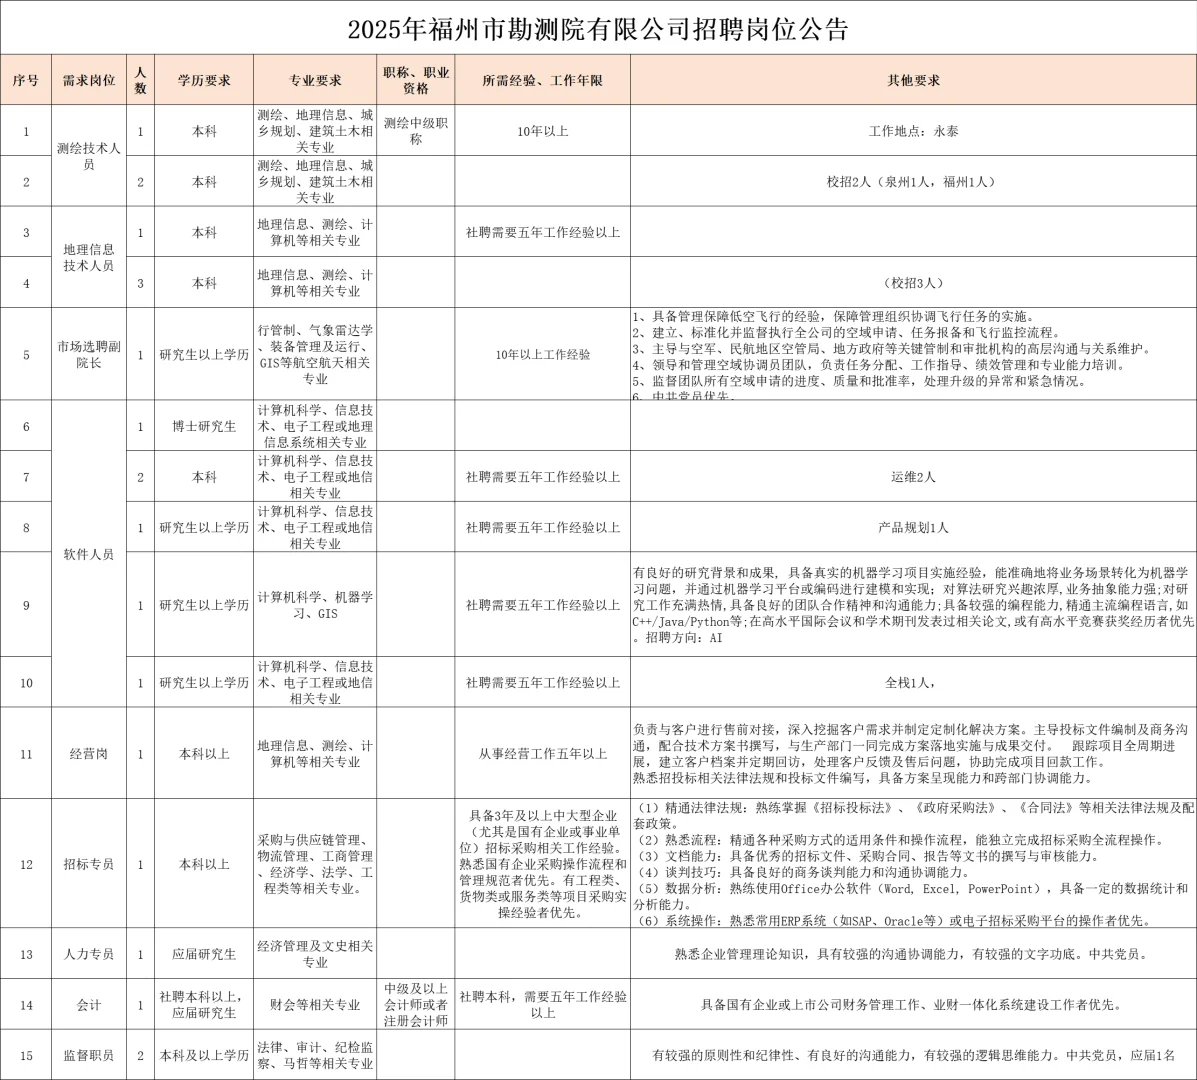Click the 所需经验、工作年限 column header
The width and height of the screenshot is (1197, 1080).
pyautogui.click(x=543, y=79)
